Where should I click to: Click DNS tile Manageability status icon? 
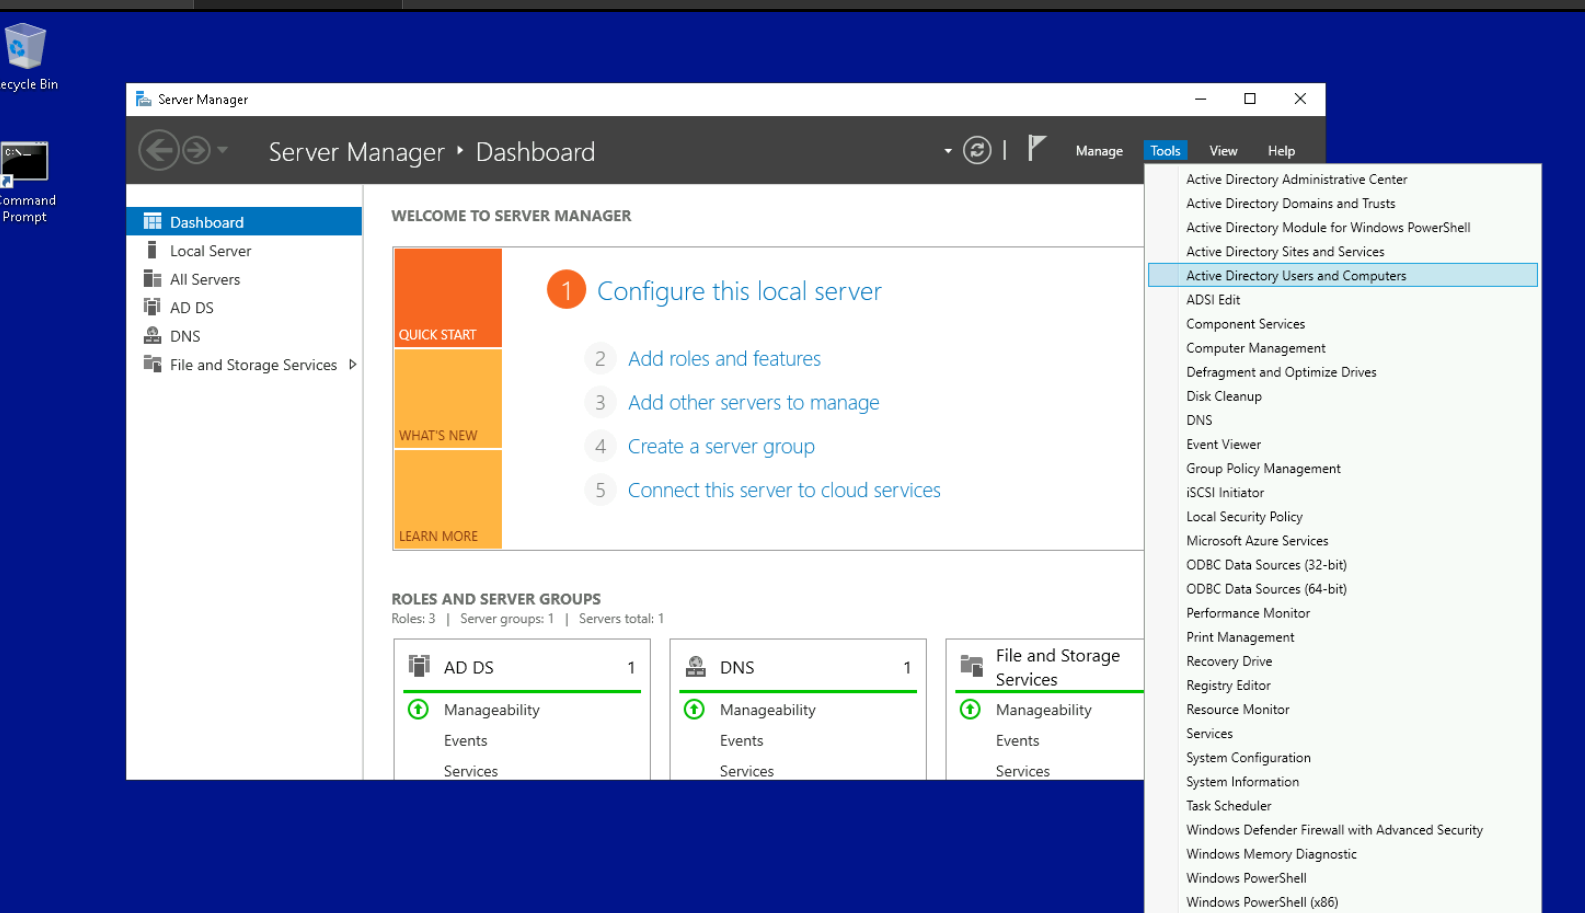pos(694,709)
